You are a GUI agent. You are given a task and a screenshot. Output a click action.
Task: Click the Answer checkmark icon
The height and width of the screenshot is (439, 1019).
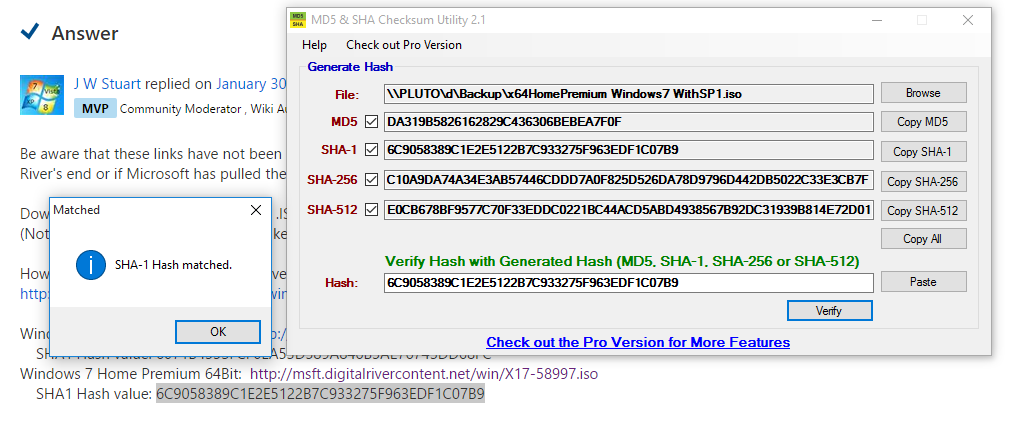(30, 31)
